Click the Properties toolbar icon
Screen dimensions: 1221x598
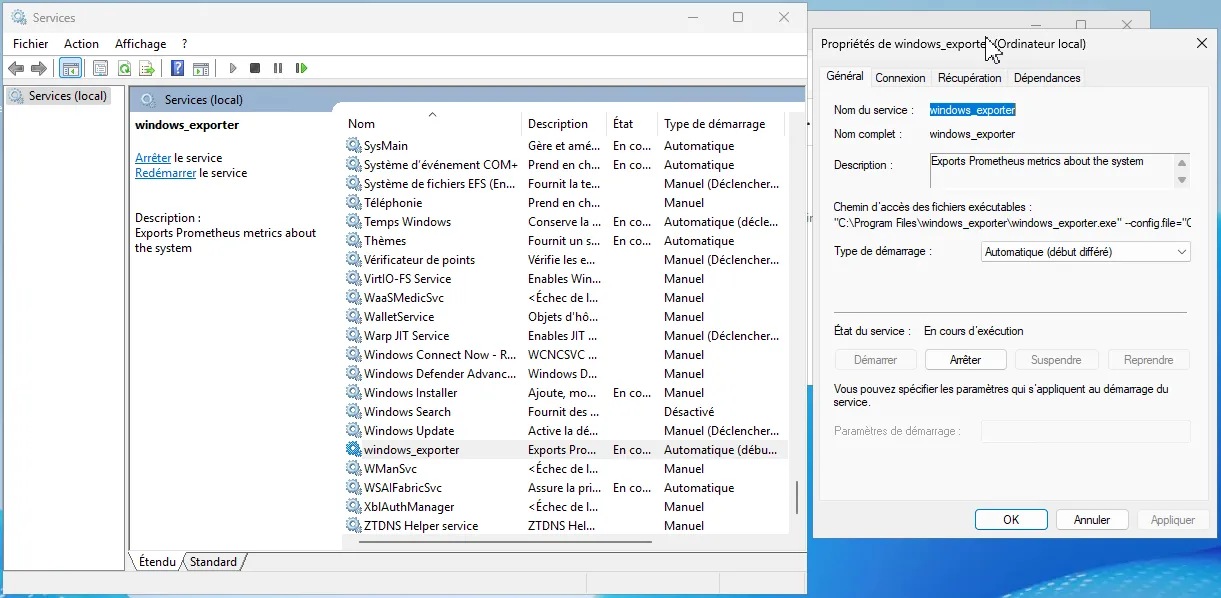point(100,68)
